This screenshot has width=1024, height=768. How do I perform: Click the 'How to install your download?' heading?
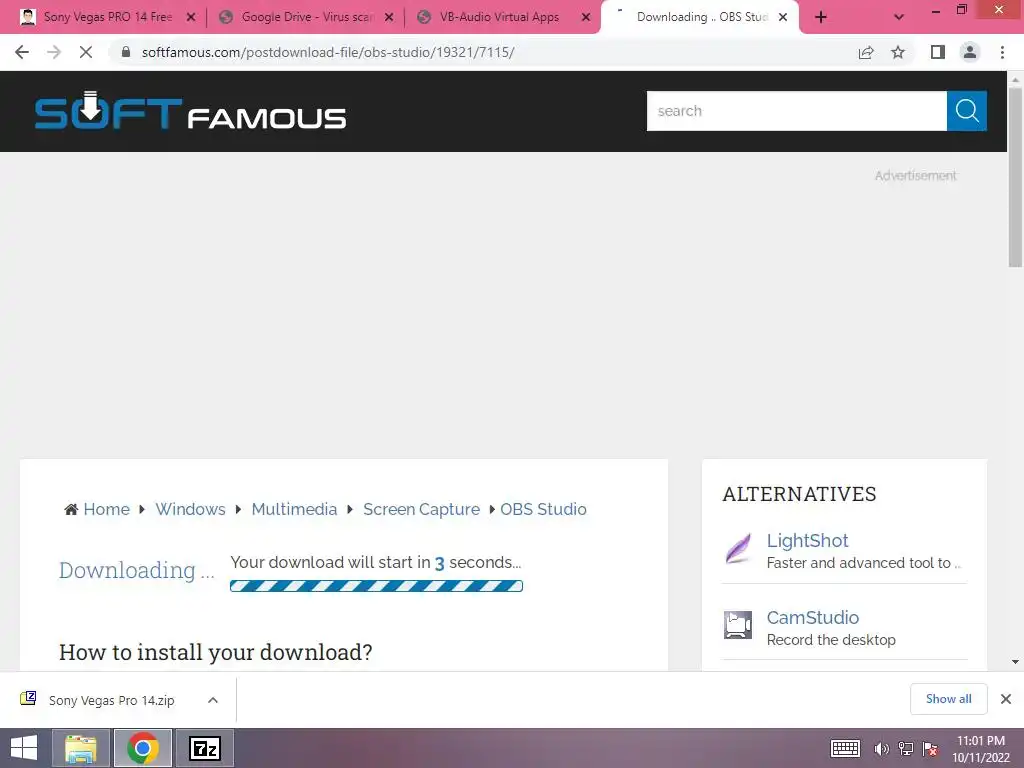click(x=216, y=652)
